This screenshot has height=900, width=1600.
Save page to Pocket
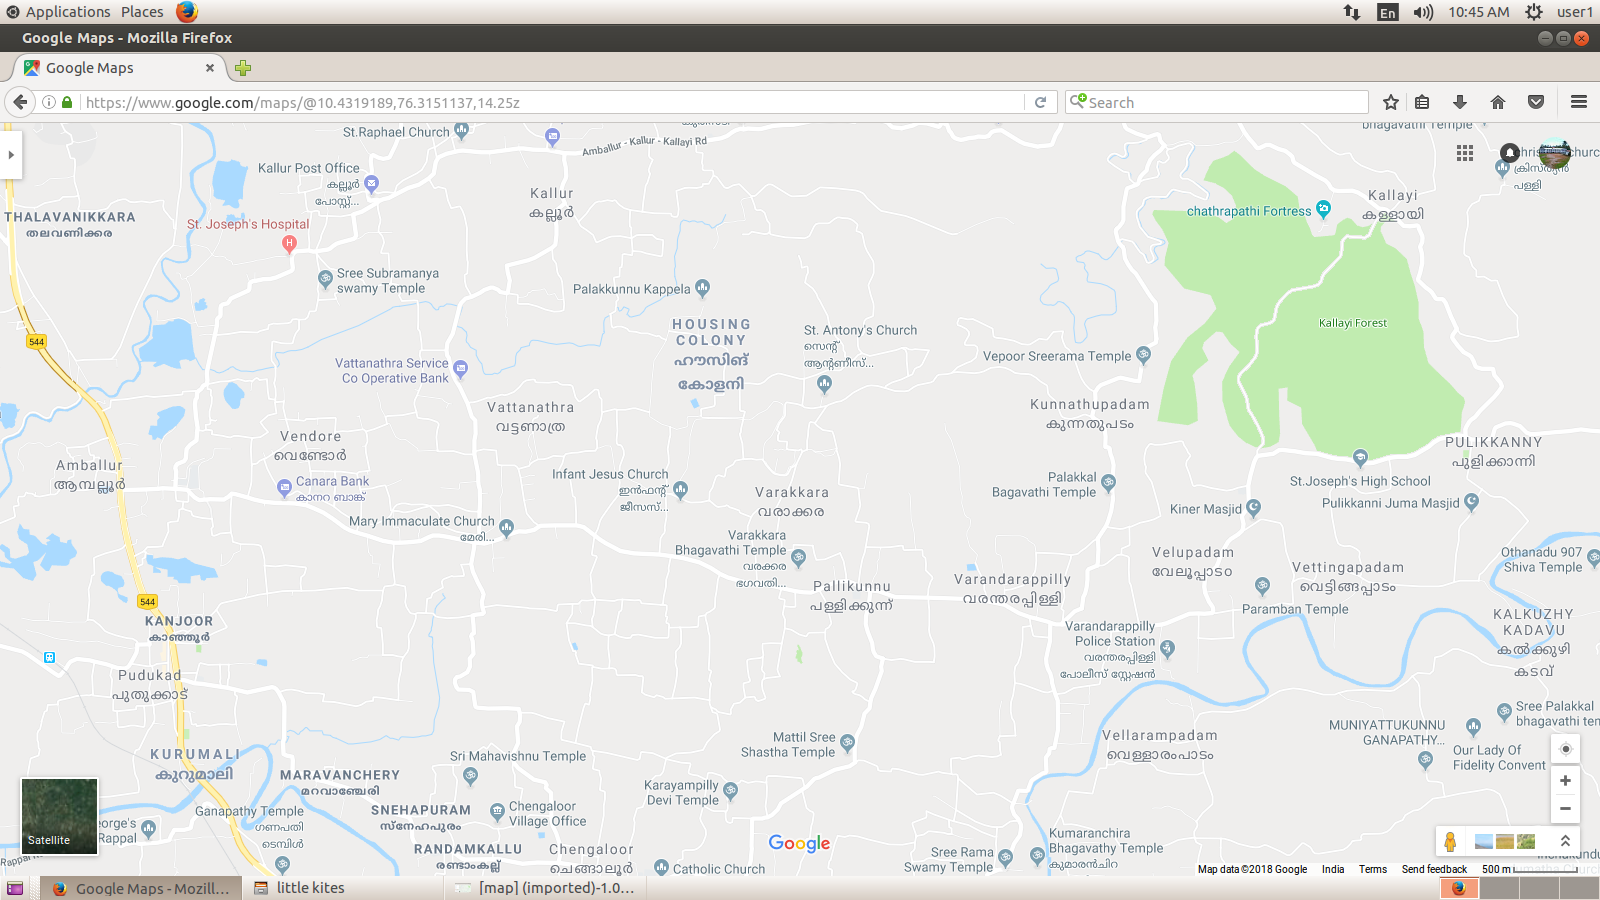[x=1536, y=102]
